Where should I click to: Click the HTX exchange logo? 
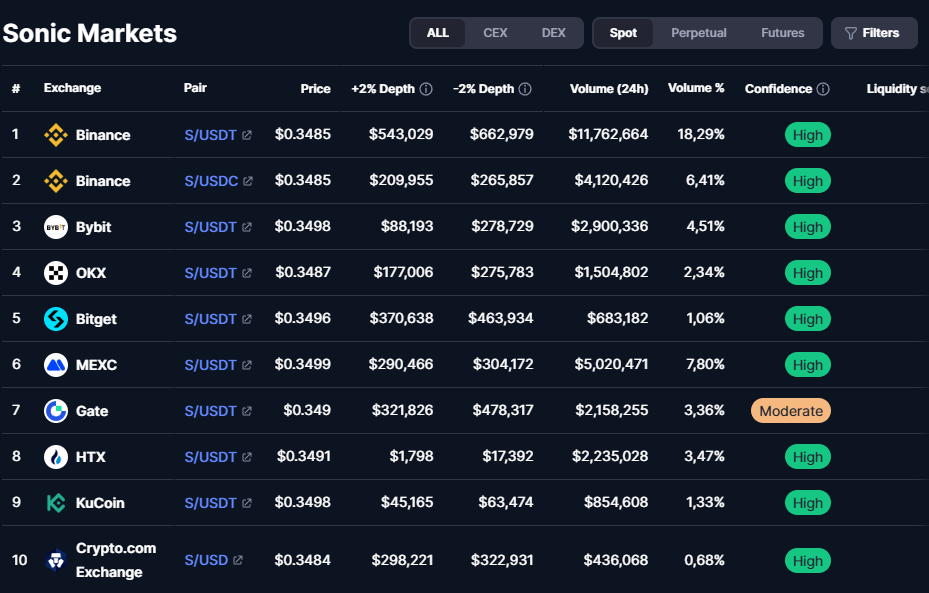(x=56, y=457)
